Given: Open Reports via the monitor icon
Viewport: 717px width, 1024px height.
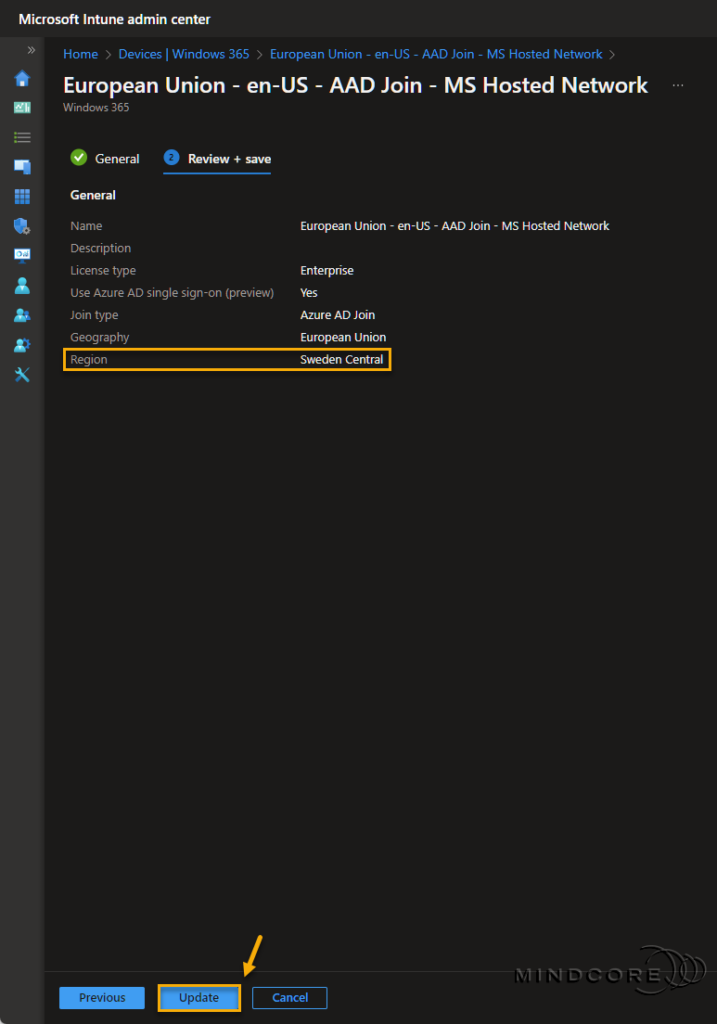Looking at the screenshot, I should pyautogui.click(x=21, y=254).
